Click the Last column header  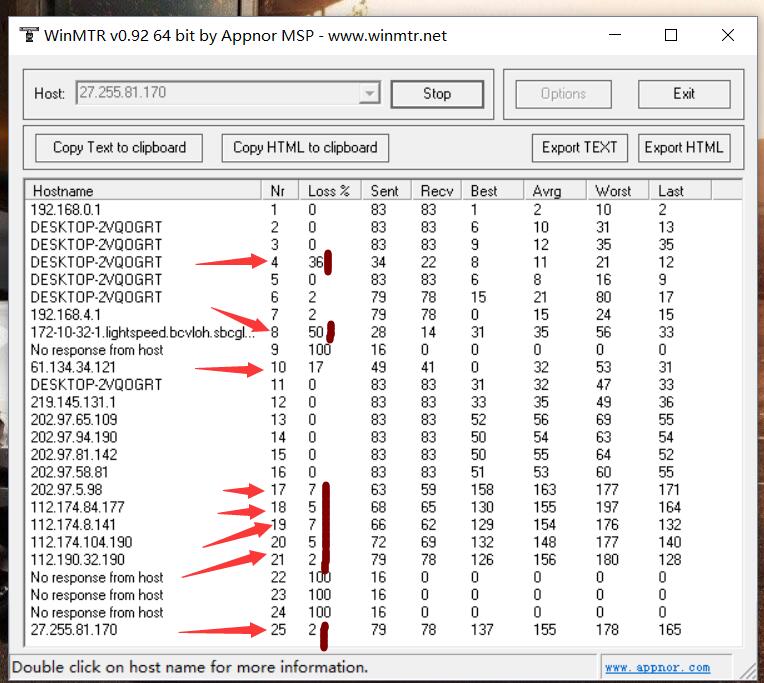(x=681, y=191)
